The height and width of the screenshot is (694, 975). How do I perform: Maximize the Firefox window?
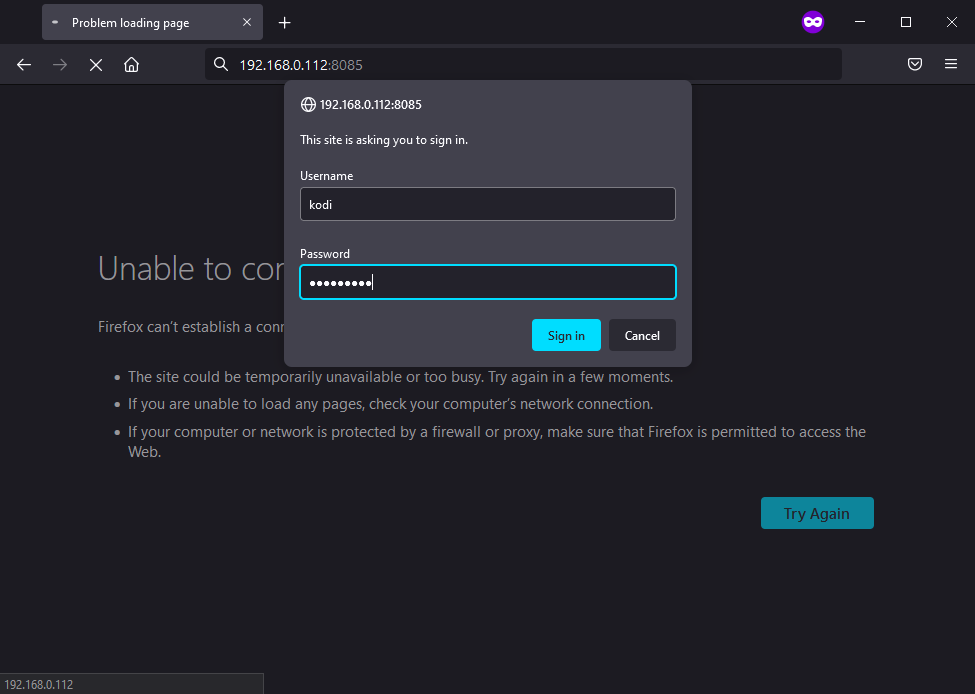(x=906, y=22)
